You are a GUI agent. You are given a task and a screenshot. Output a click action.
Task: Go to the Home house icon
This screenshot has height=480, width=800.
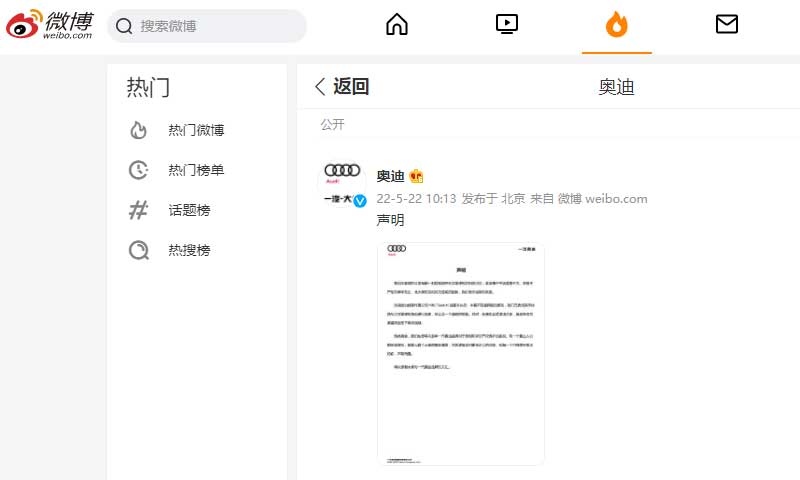click(397, 24)
